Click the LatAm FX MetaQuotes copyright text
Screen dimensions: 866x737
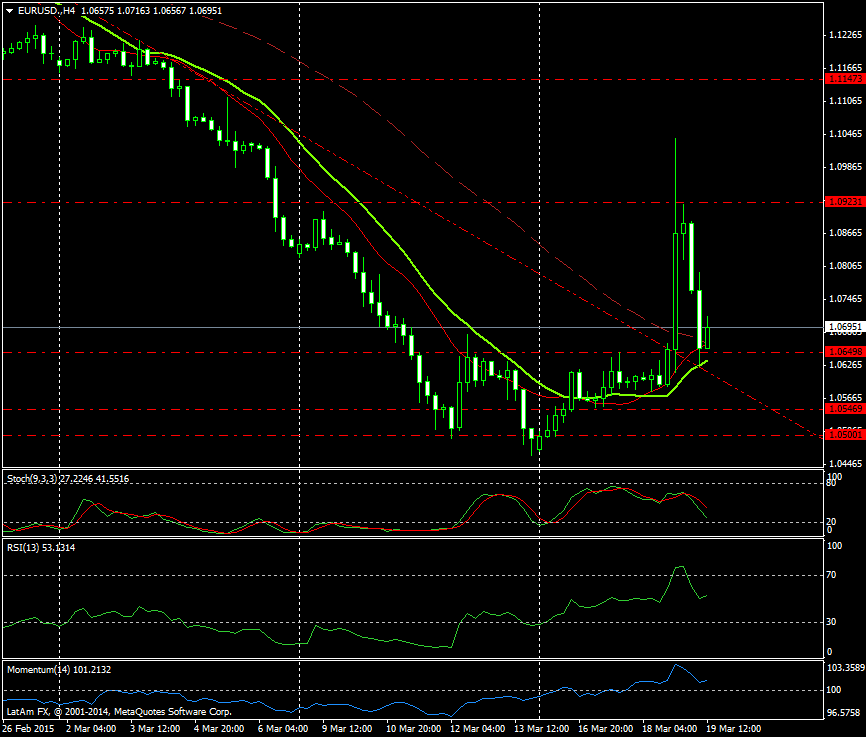[118, 712]
